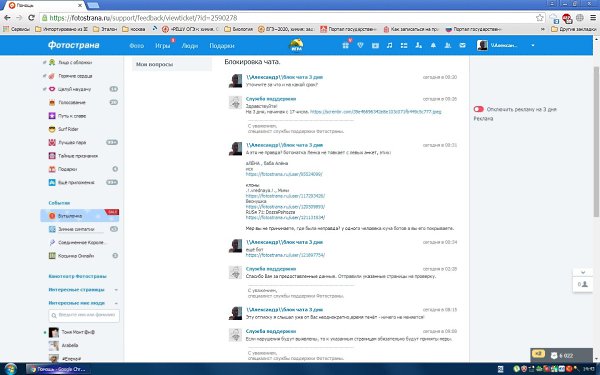Open Surf Rider in the sidebar

pos(68,129)
